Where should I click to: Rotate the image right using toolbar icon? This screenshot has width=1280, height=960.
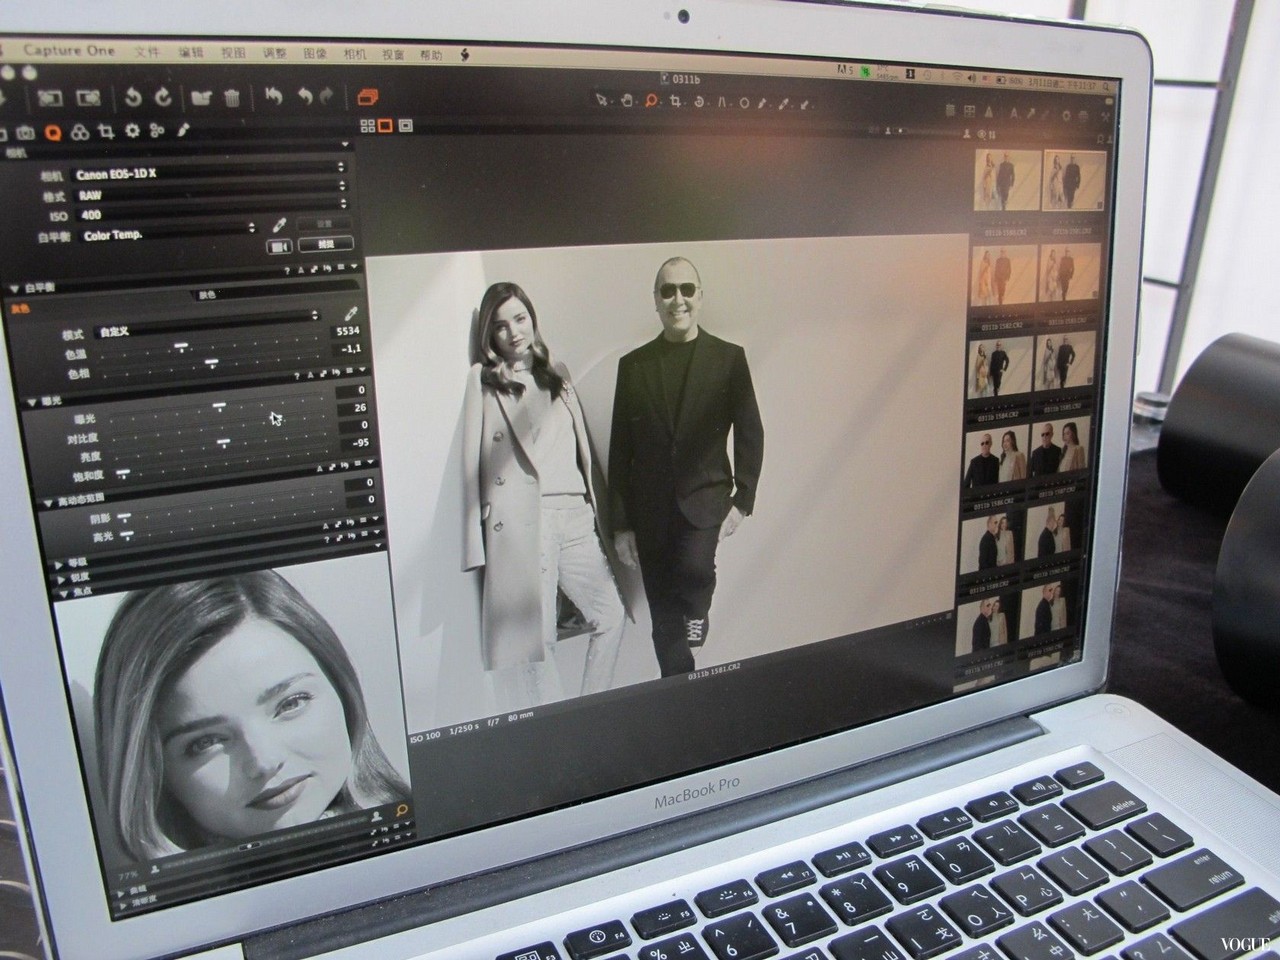163,97
